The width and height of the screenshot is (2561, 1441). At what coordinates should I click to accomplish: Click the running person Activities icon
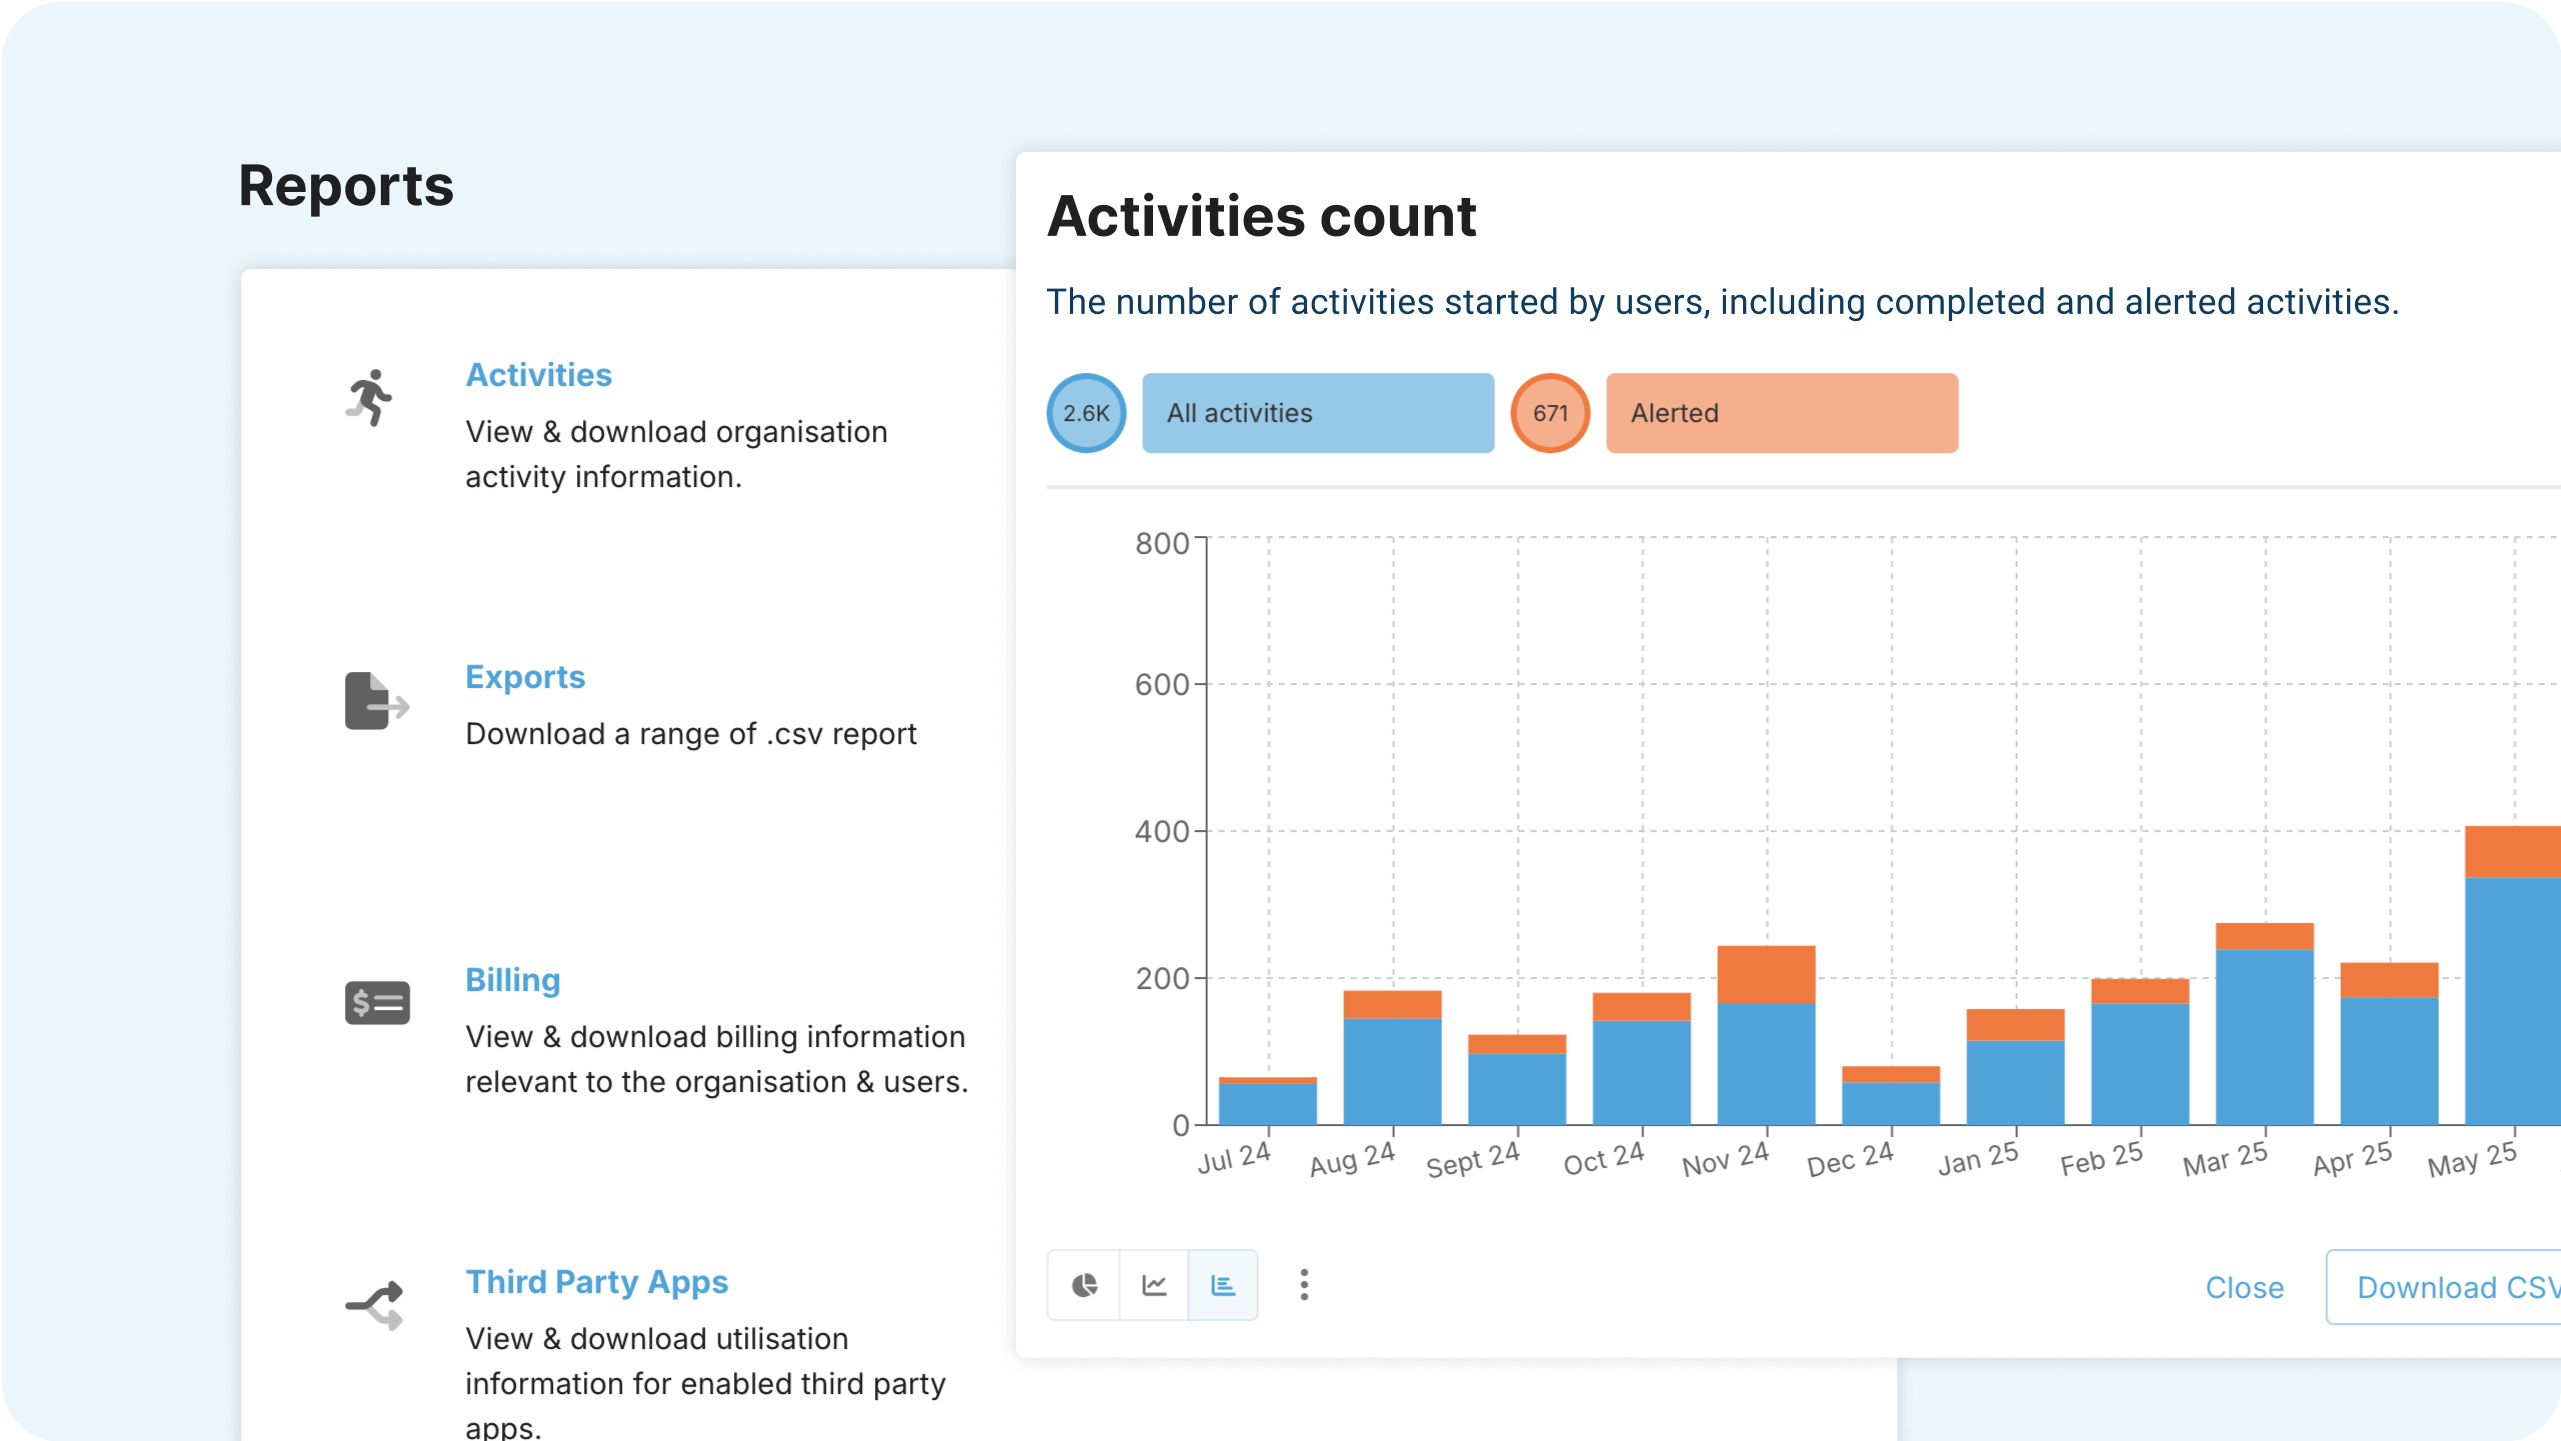coord(370,398)
